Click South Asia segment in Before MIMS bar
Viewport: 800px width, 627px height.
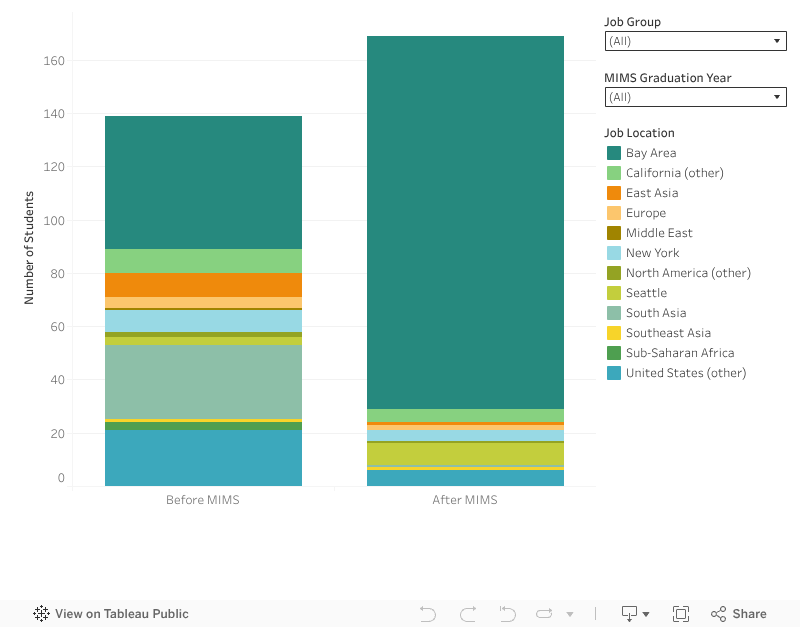pos(203,381)
